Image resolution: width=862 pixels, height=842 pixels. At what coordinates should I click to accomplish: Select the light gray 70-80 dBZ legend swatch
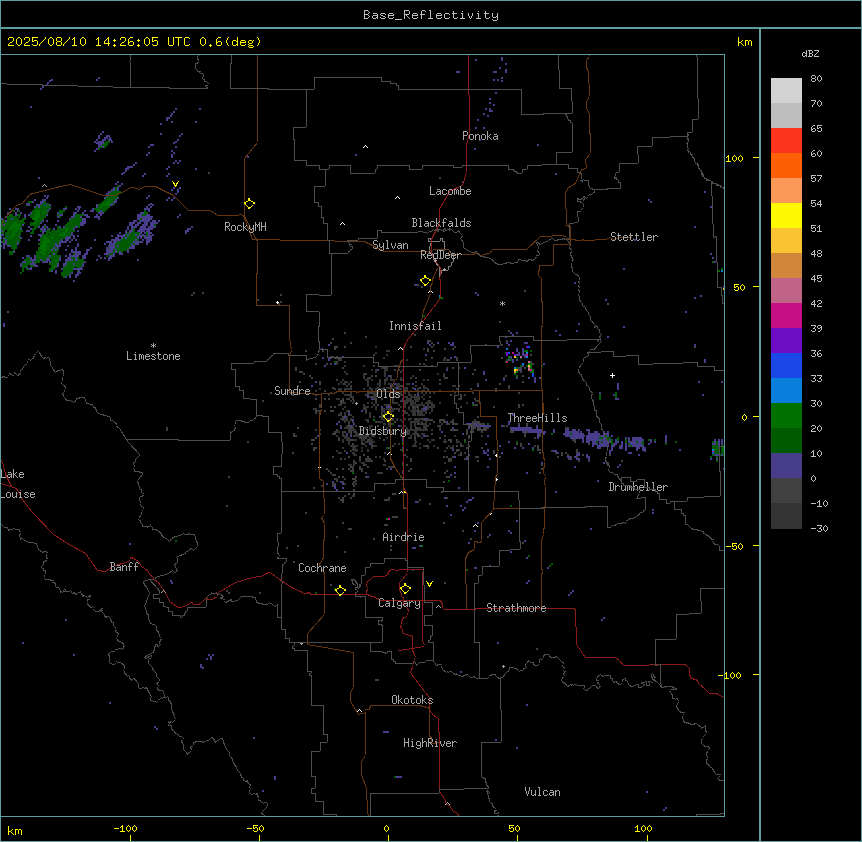(x=786, y=91)
